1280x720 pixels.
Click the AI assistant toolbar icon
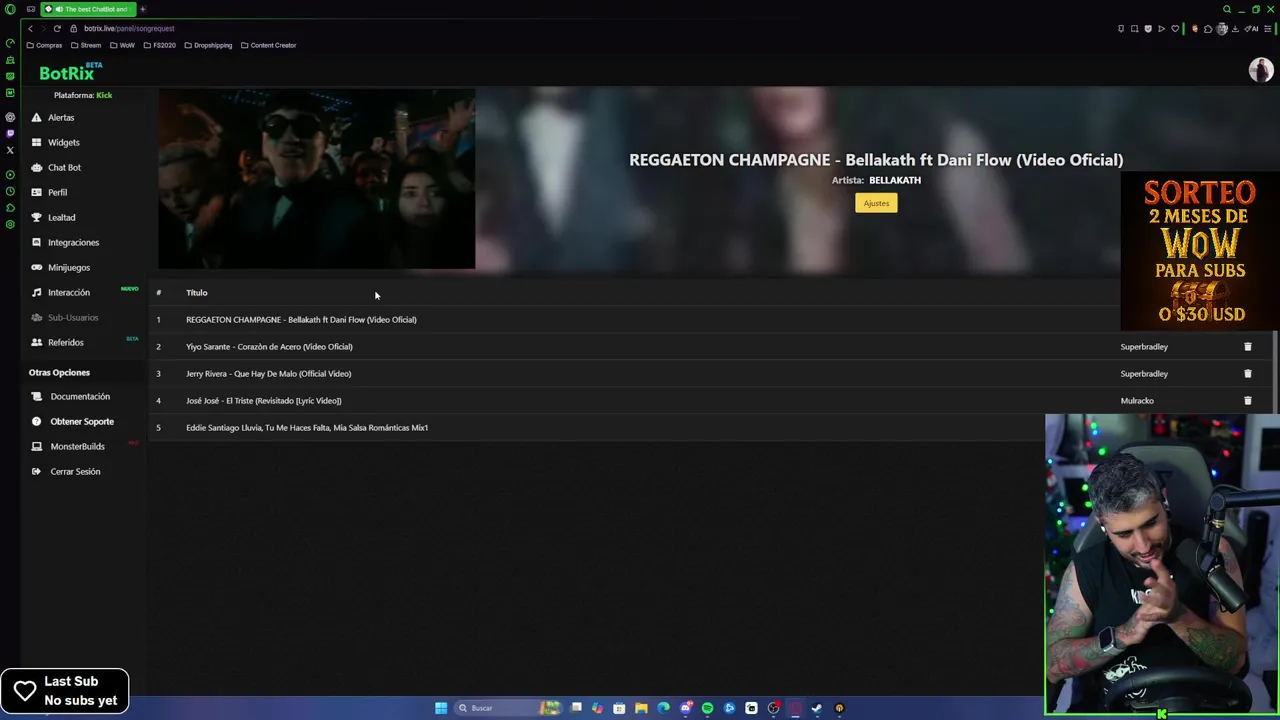point(1251,29)
